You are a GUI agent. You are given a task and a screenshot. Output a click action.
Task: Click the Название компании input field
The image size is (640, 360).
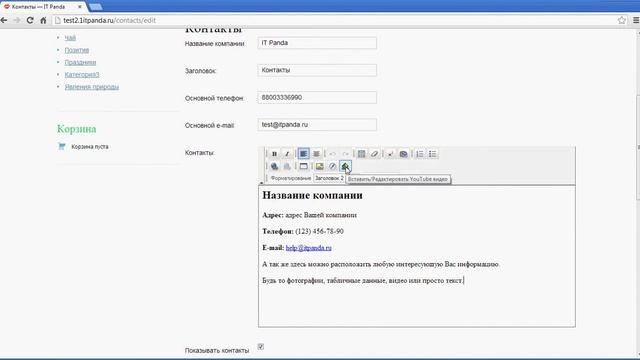click(317, 43)
